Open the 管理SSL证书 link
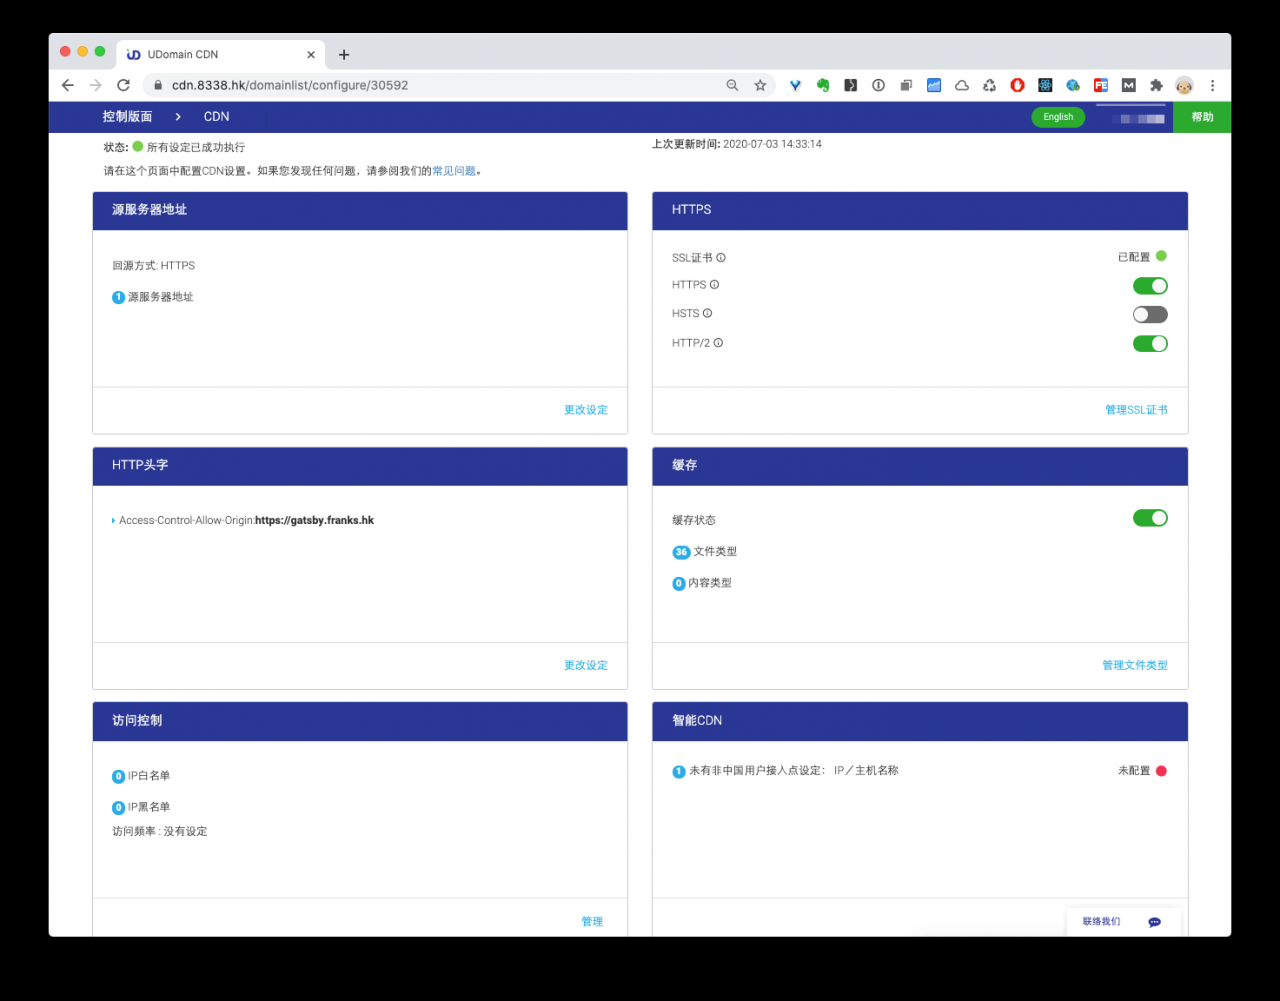 1136,410
